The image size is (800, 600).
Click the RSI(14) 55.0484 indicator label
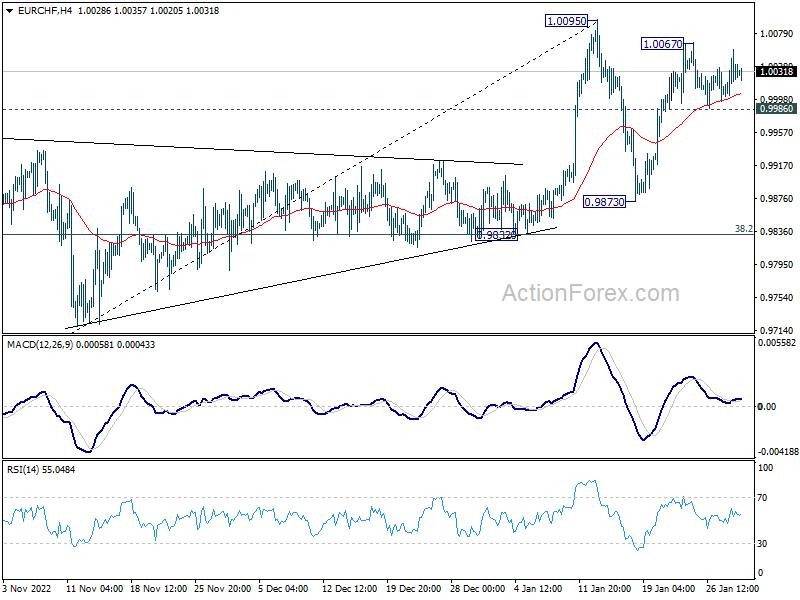[x=41, y=469]
